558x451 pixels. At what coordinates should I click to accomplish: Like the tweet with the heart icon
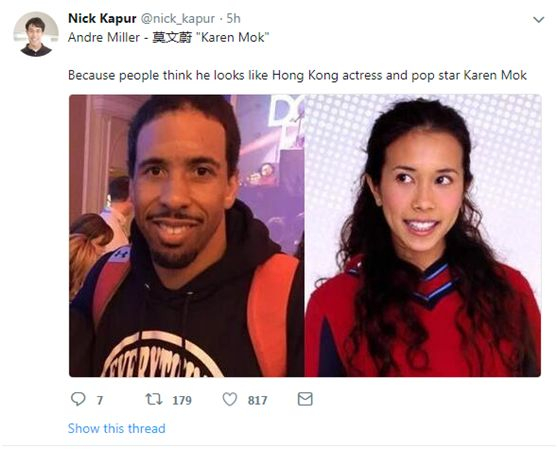[x=230, y=399]
